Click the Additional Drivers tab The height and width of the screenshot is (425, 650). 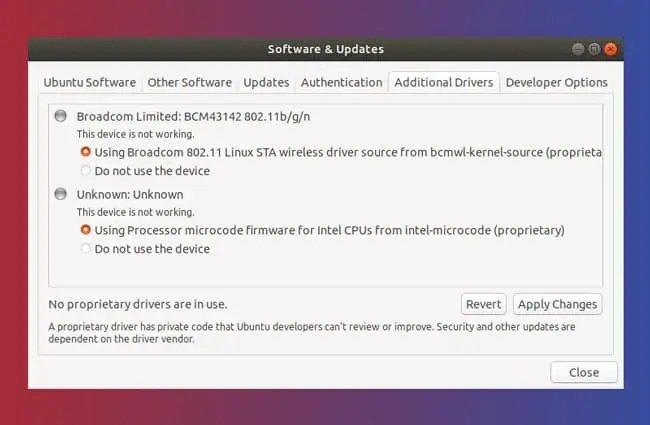coord(444,83)
